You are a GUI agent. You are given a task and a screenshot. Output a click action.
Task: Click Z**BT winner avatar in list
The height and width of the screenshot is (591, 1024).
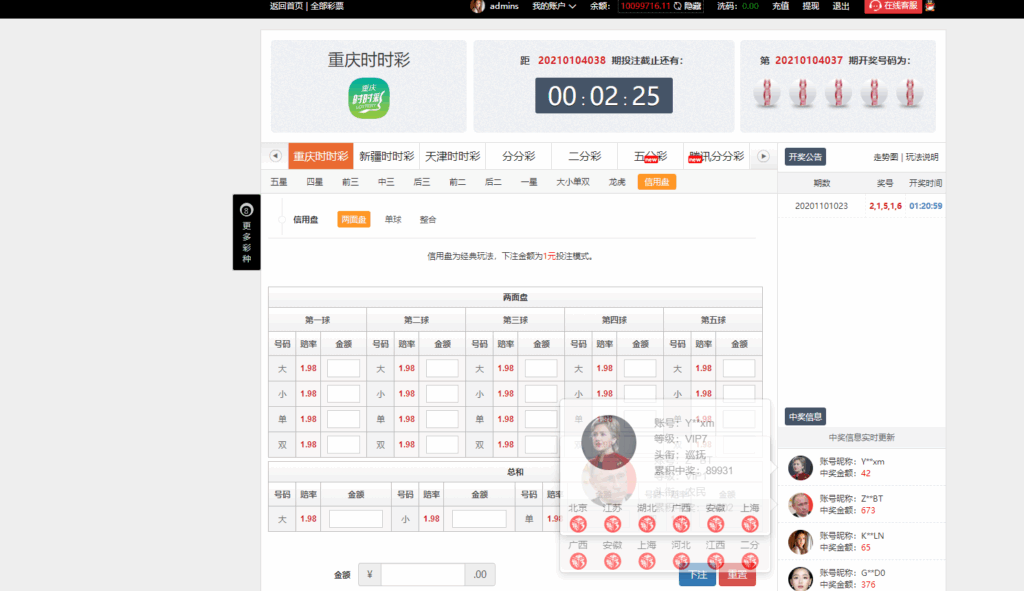800,505
